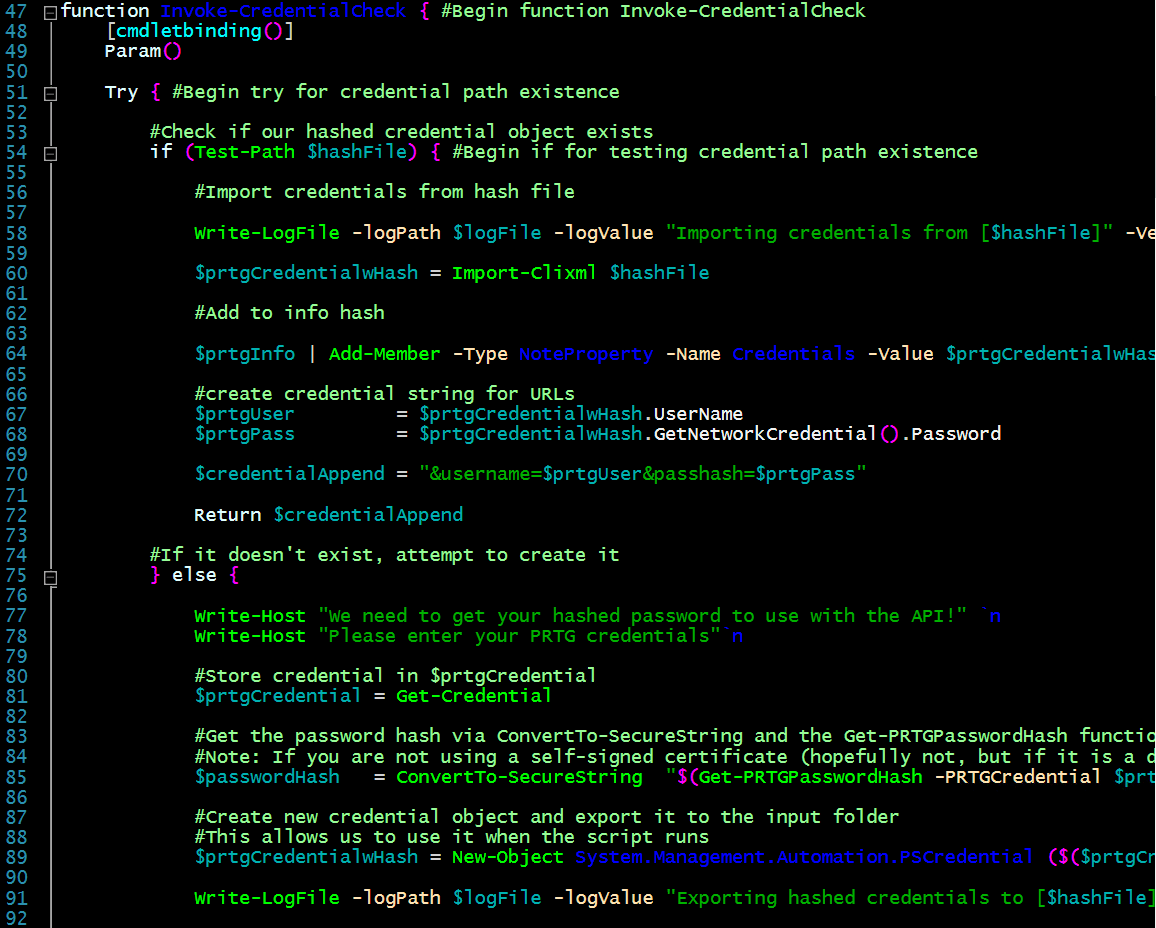Screen dimensions: 1156x928
Task: Click line number 47
Action: tap(17, 11)
